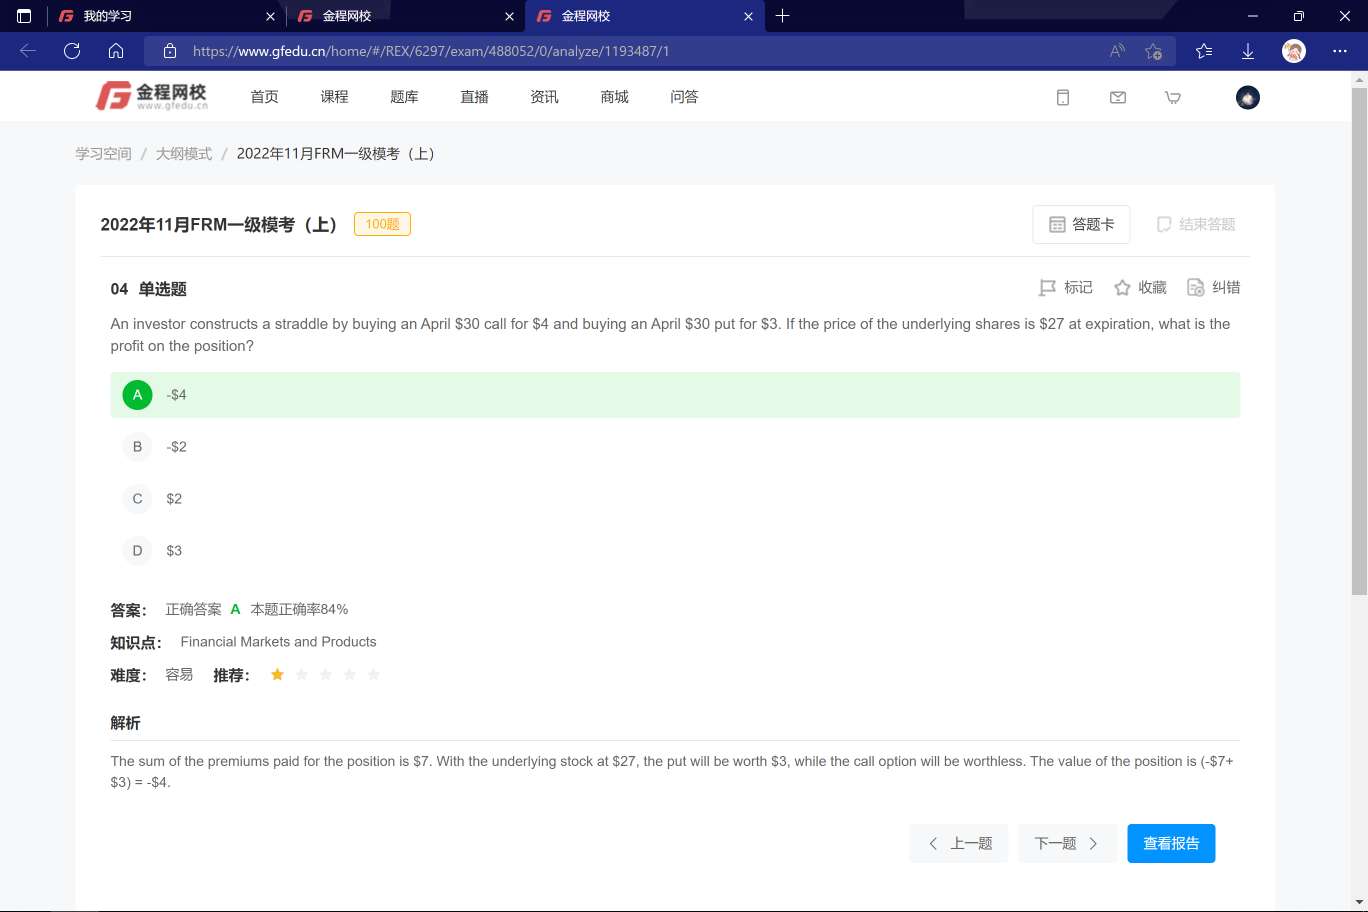Click the first recommendation star rating

tap(278, 675)
